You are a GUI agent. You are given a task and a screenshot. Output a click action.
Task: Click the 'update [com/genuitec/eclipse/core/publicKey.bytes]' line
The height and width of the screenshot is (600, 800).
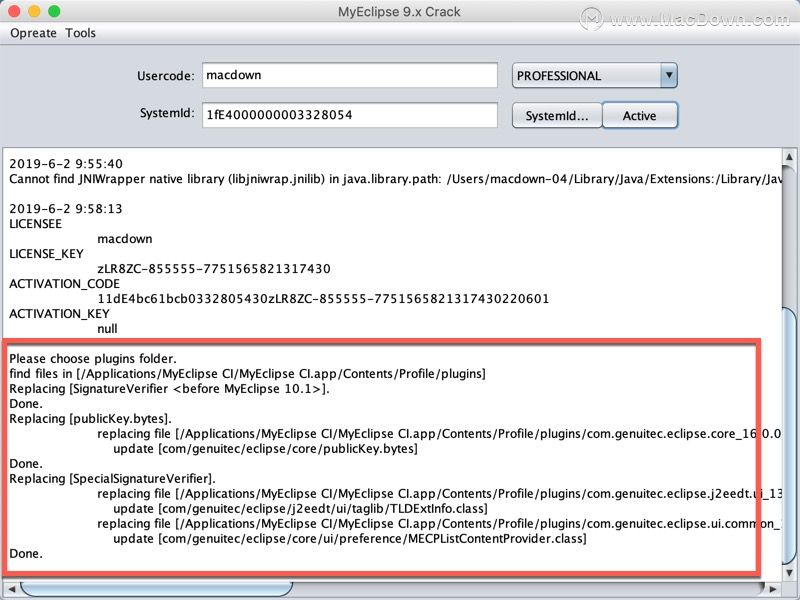pyautogui.click(x=265, y=449)
